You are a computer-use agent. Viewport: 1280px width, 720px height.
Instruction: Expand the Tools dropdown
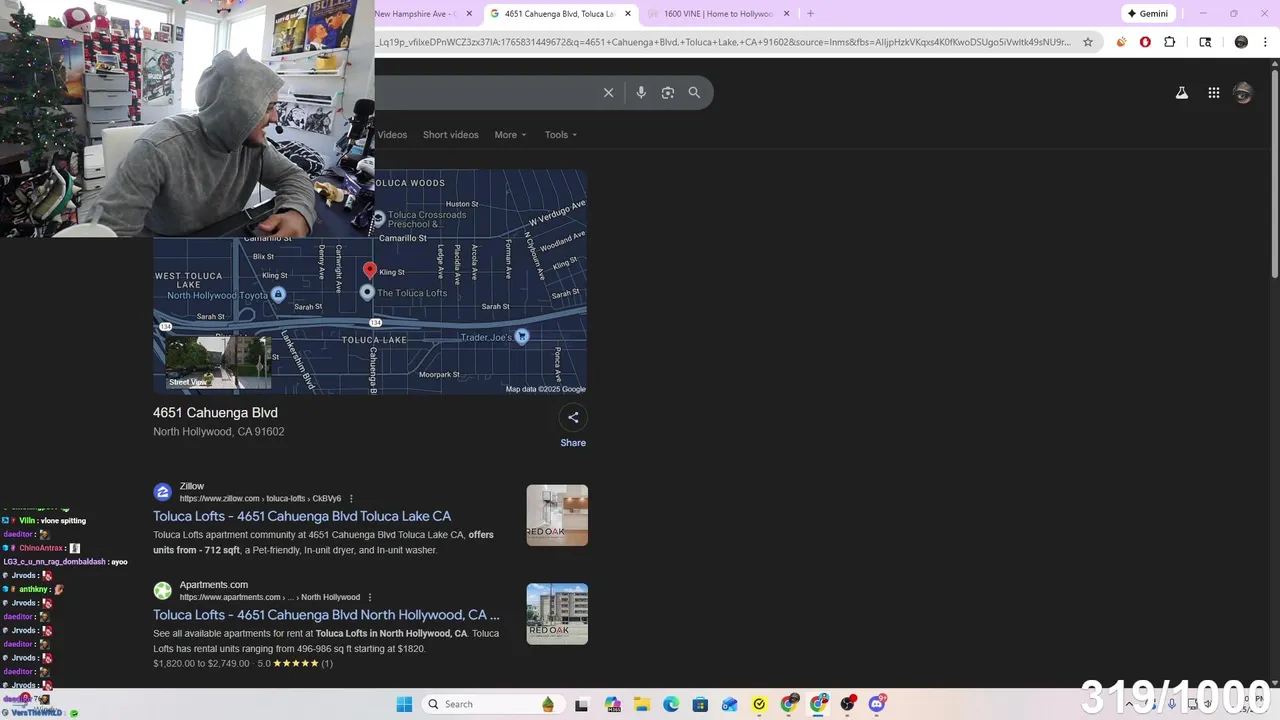(x=561, y=135)
